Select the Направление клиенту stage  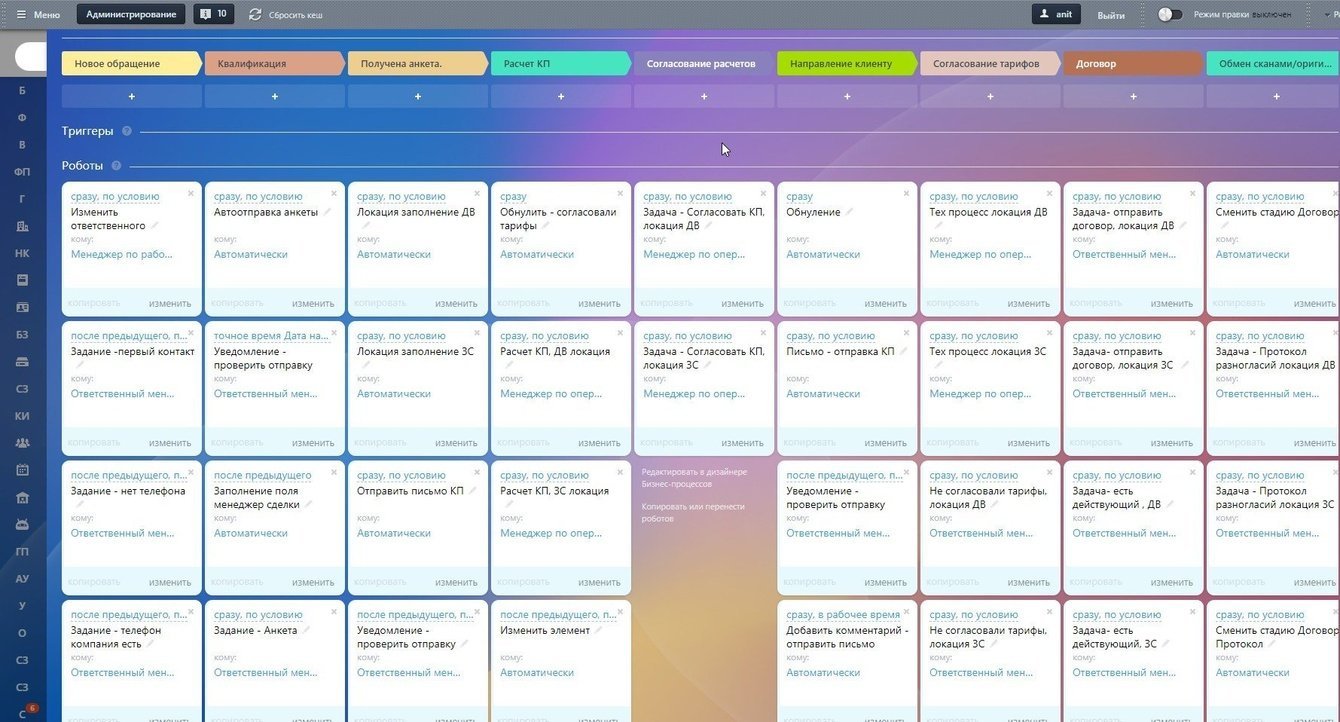(x=846, y=63)
